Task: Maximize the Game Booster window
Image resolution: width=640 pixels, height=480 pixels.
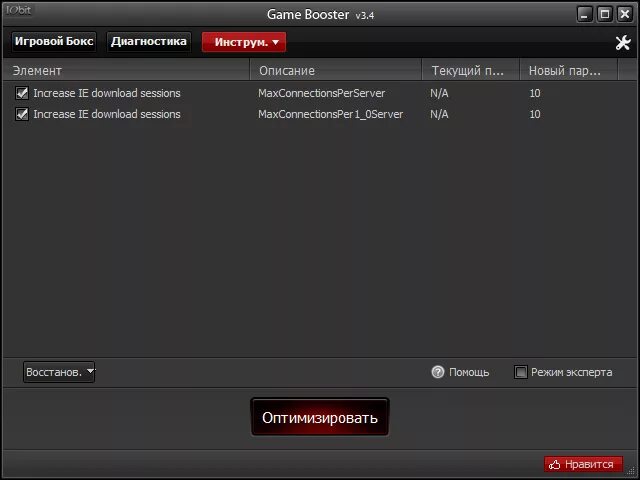Action: [x=604, y=15]
